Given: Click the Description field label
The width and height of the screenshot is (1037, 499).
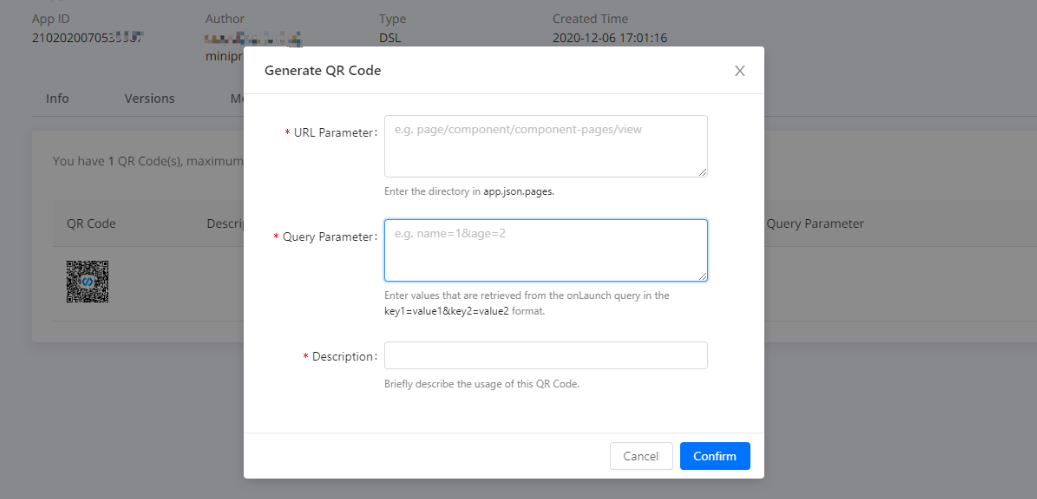Looking at the screenshot, I should pyautogui.click(x=341, y=357).
